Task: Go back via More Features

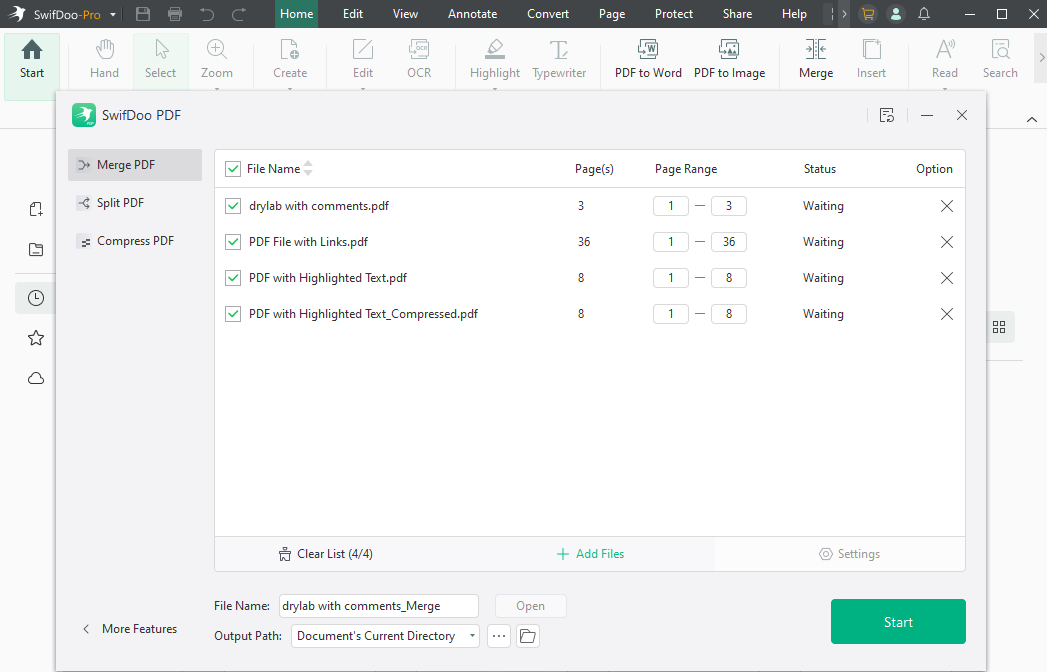Action: [x=129, y=629]
